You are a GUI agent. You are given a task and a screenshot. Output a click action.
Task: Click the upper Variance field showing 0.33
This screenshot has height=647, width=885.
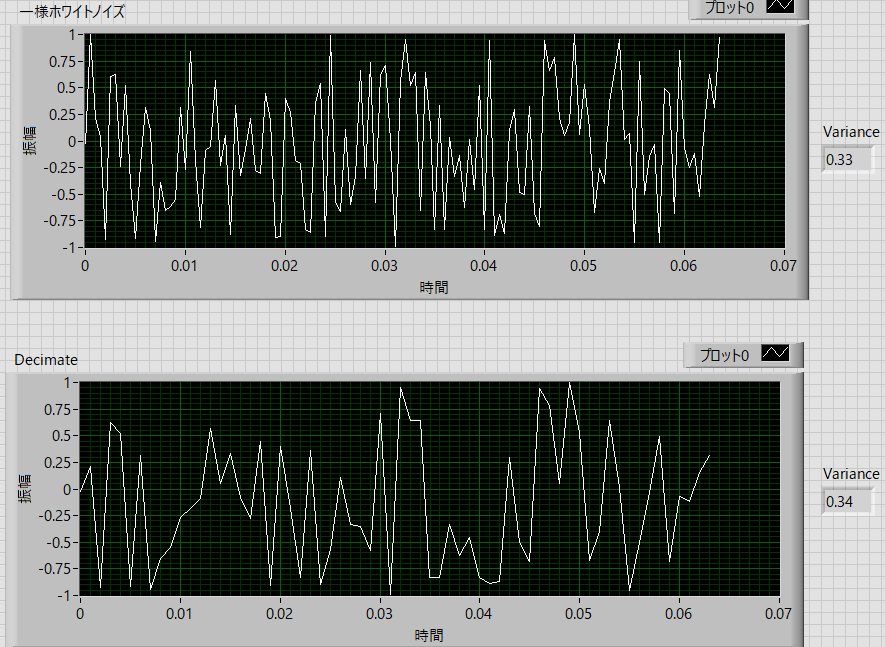[x=847, y=160]
